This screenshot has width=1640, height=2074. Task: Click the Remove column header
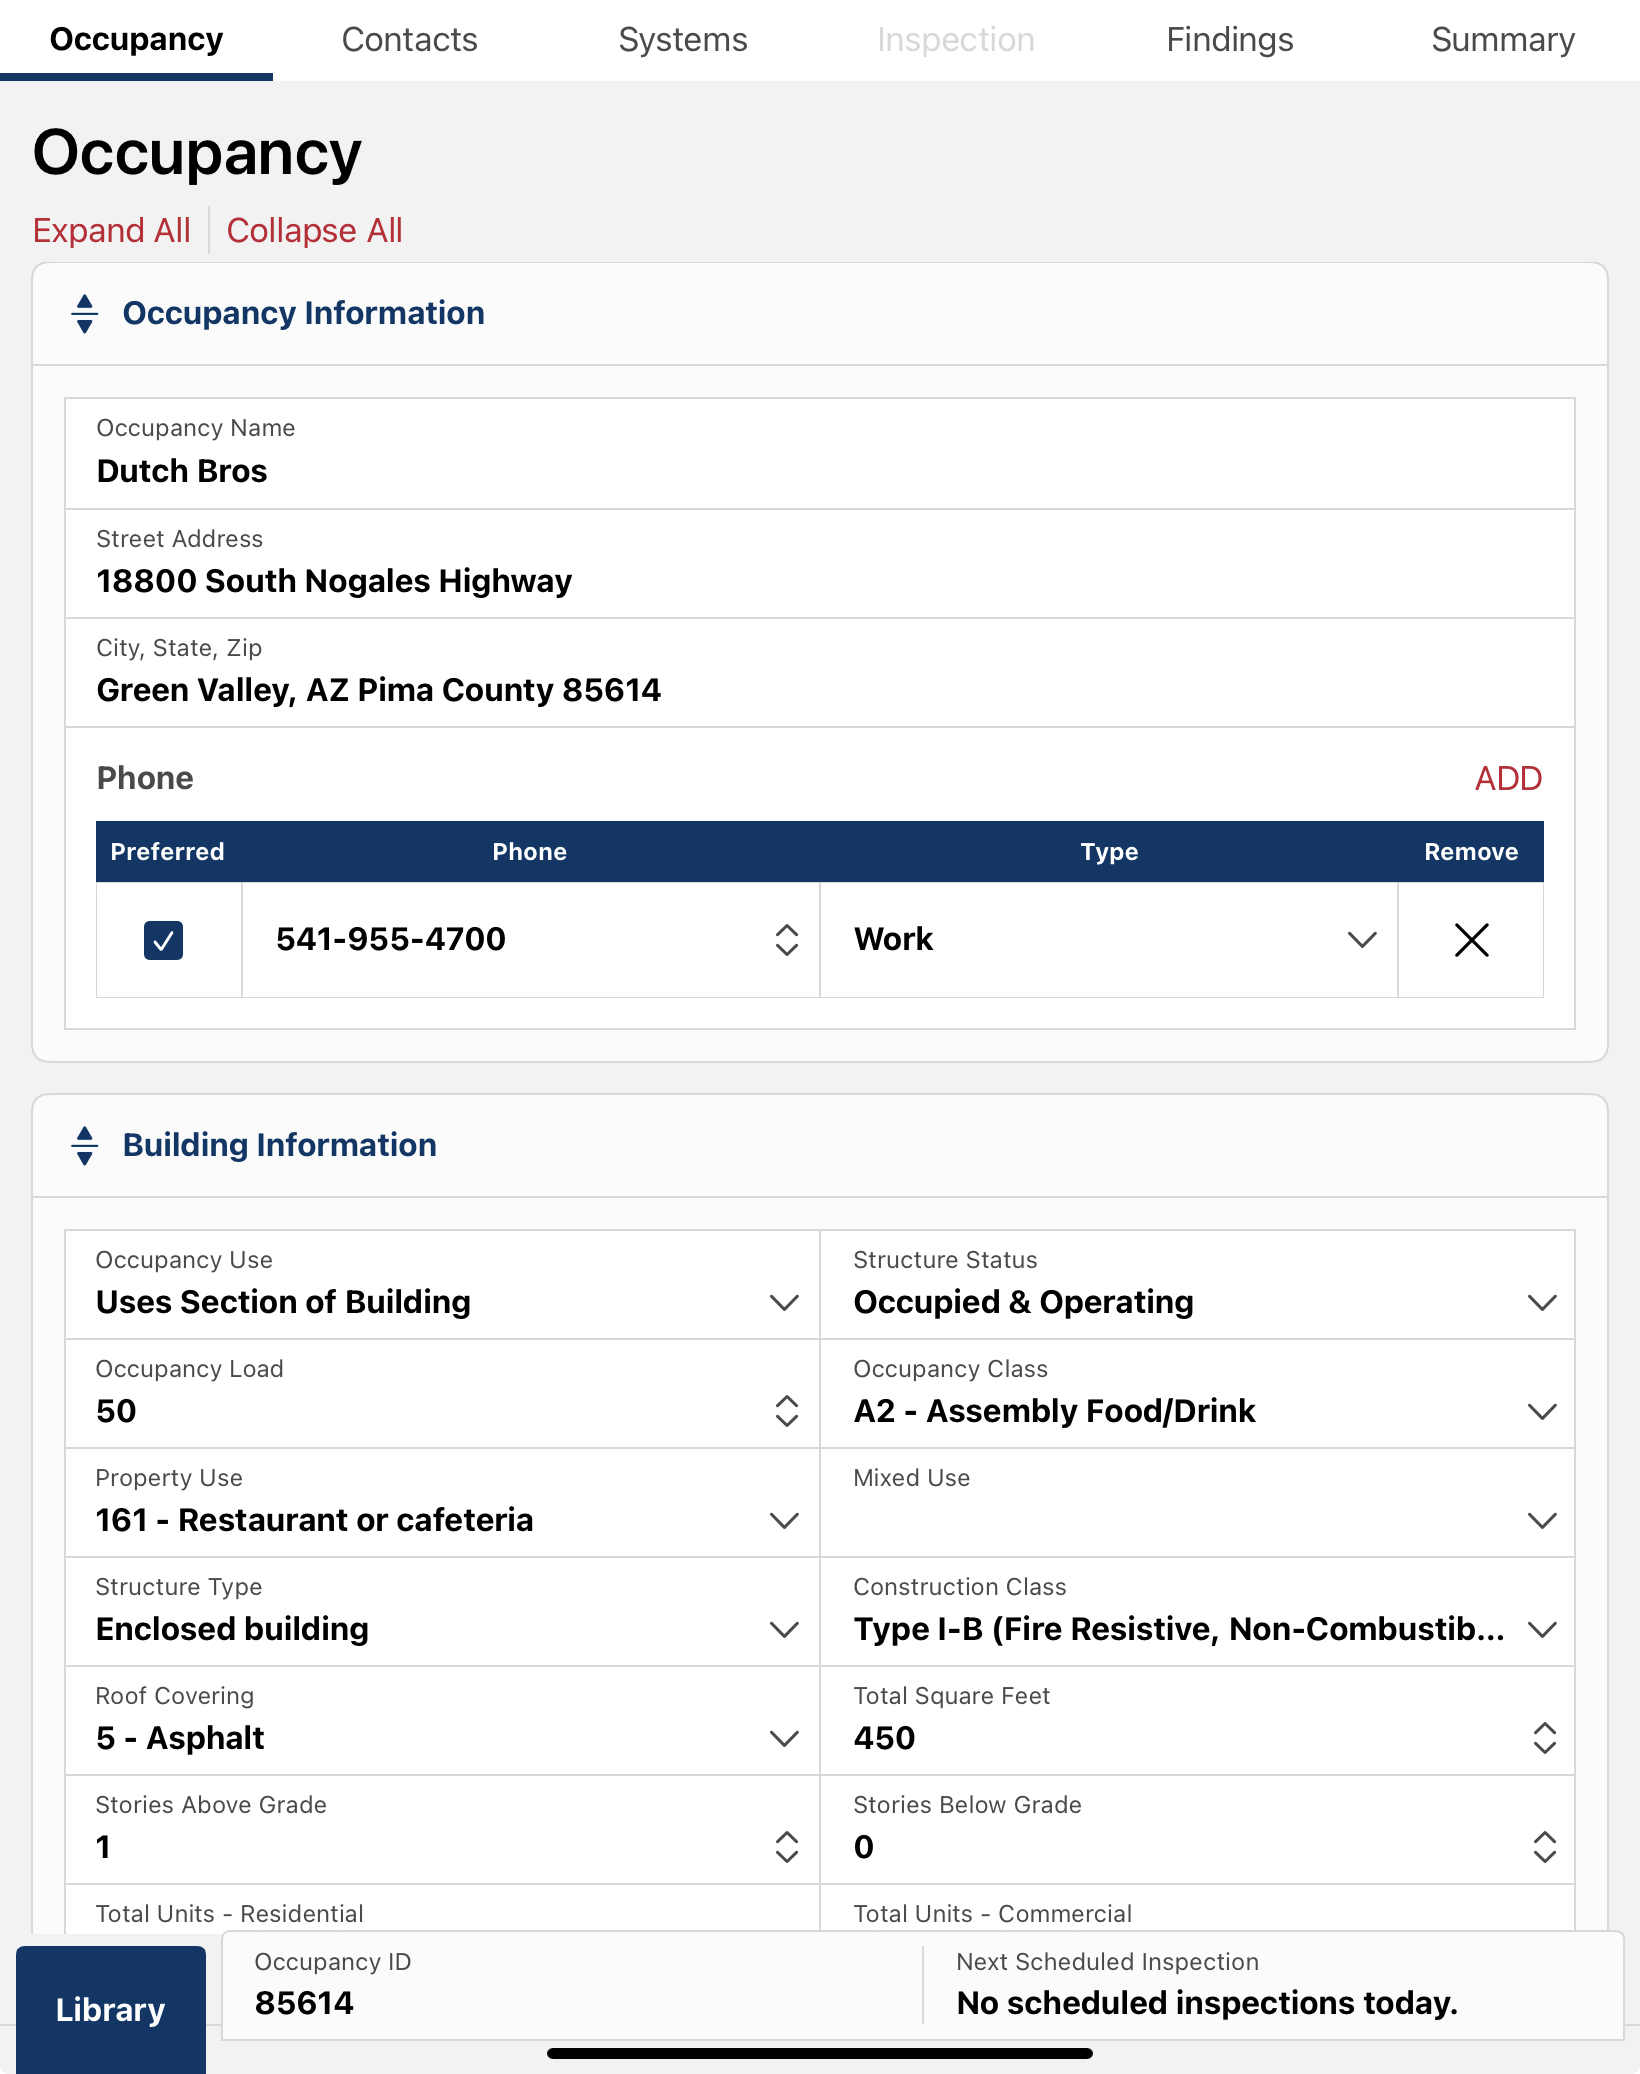pyautogui.click(x=1471, y=852)
